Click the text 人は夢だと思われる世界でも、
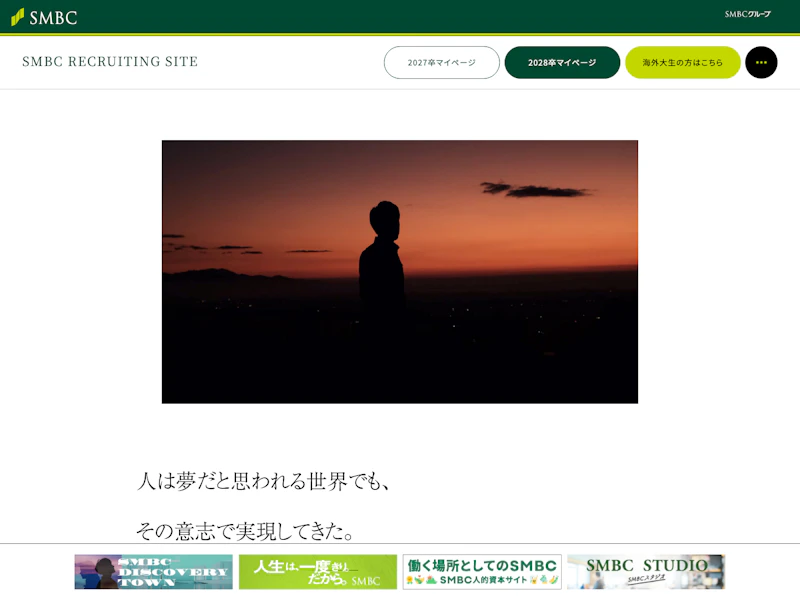This screenshot has width=800, height=600. pos(264,481)
